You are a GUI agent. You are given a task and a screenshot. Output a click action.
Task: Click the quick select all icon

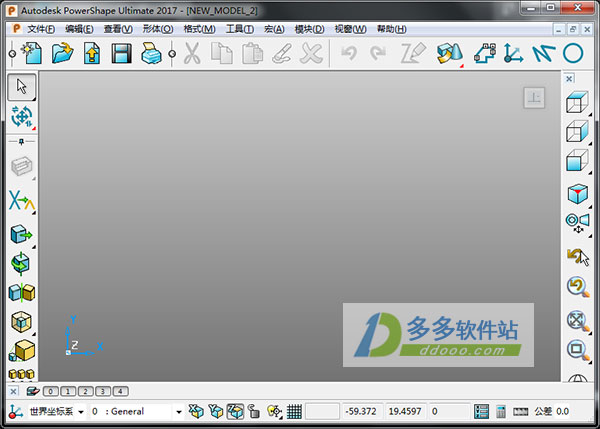click(x=21, y=116)
